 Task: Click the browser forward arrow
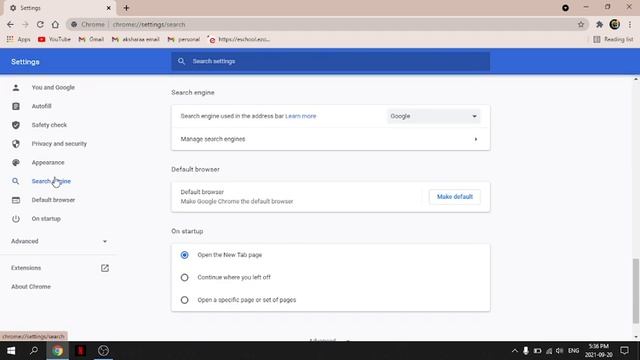(x=25, y=24)
